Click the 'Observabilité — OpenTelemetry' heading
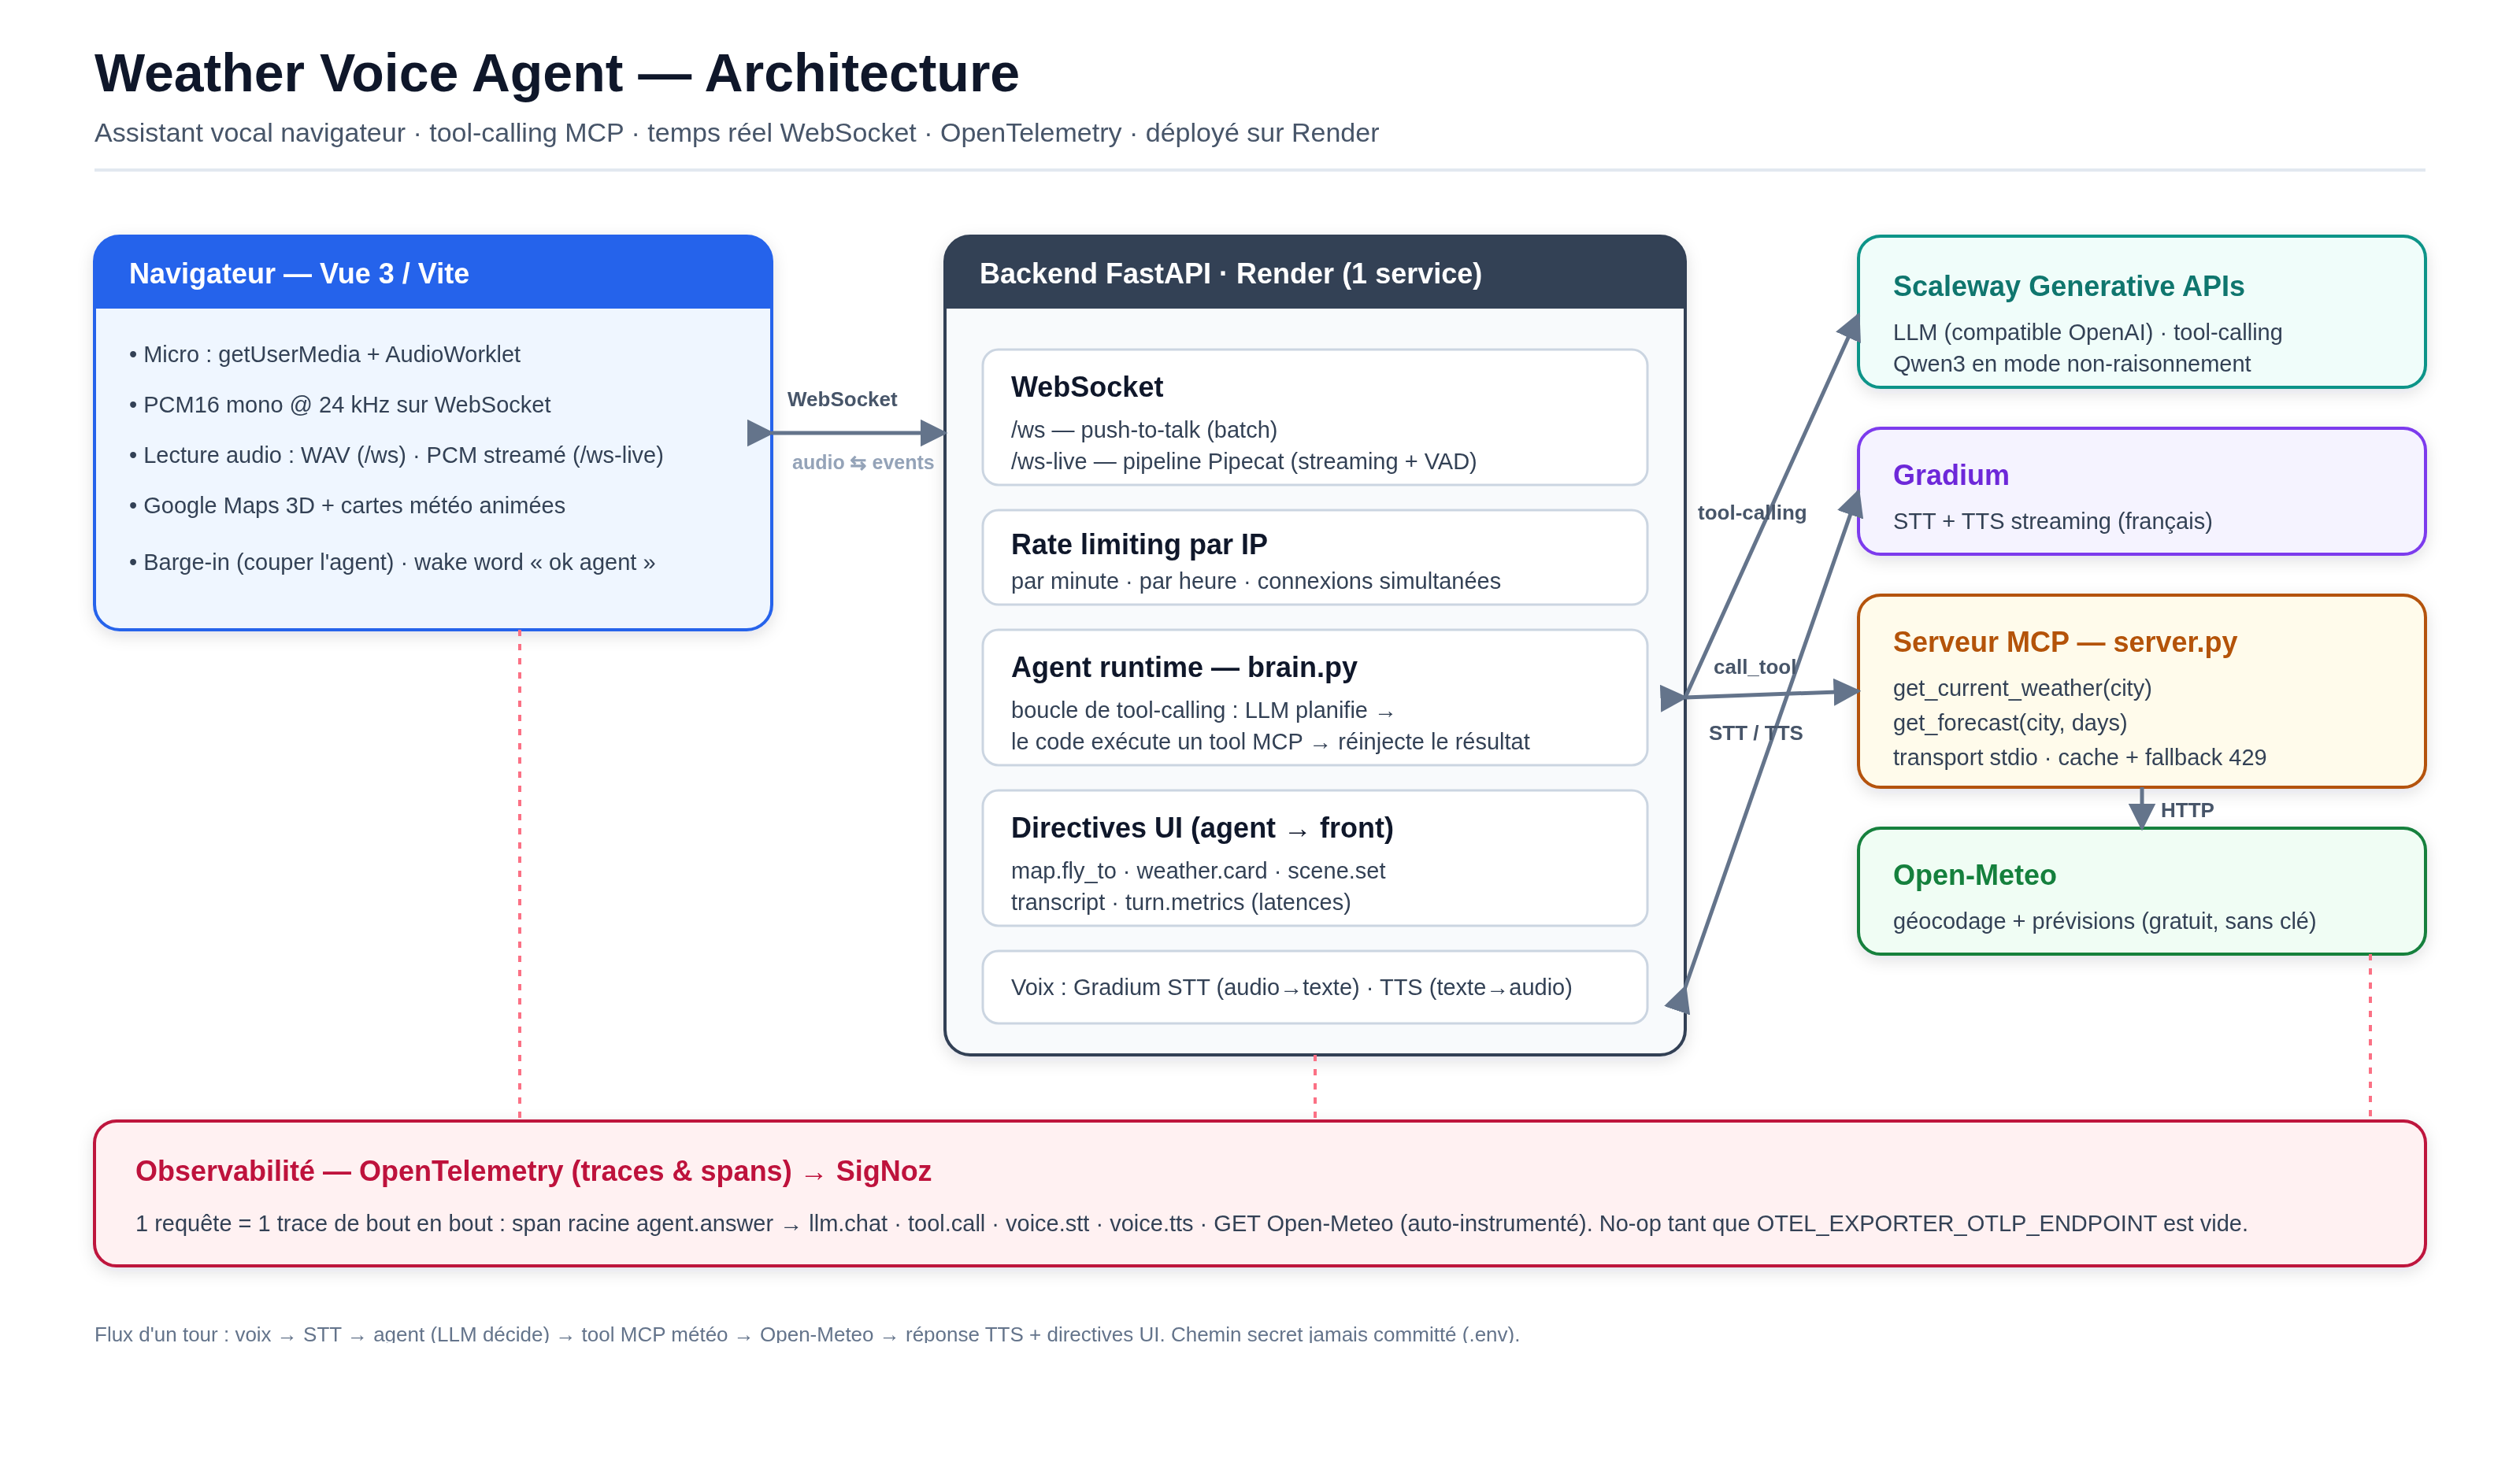Viewport: 2520px width, 1480px height. (533, 1171)
